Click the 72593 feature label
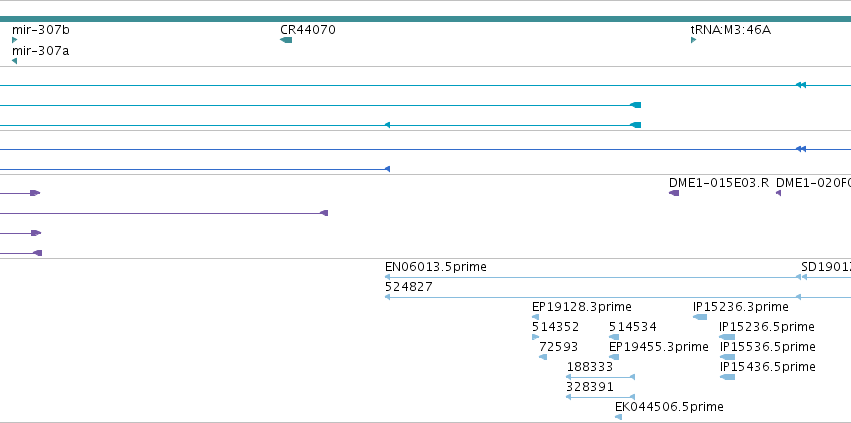 click(558, 347)
